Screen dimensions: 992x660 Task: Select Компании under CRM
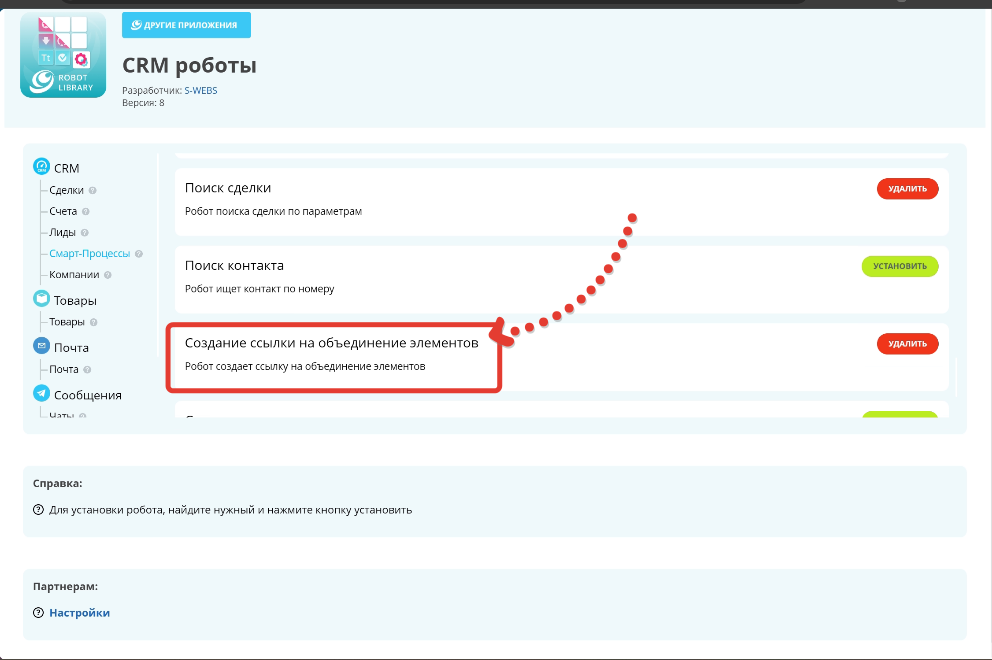75,275
